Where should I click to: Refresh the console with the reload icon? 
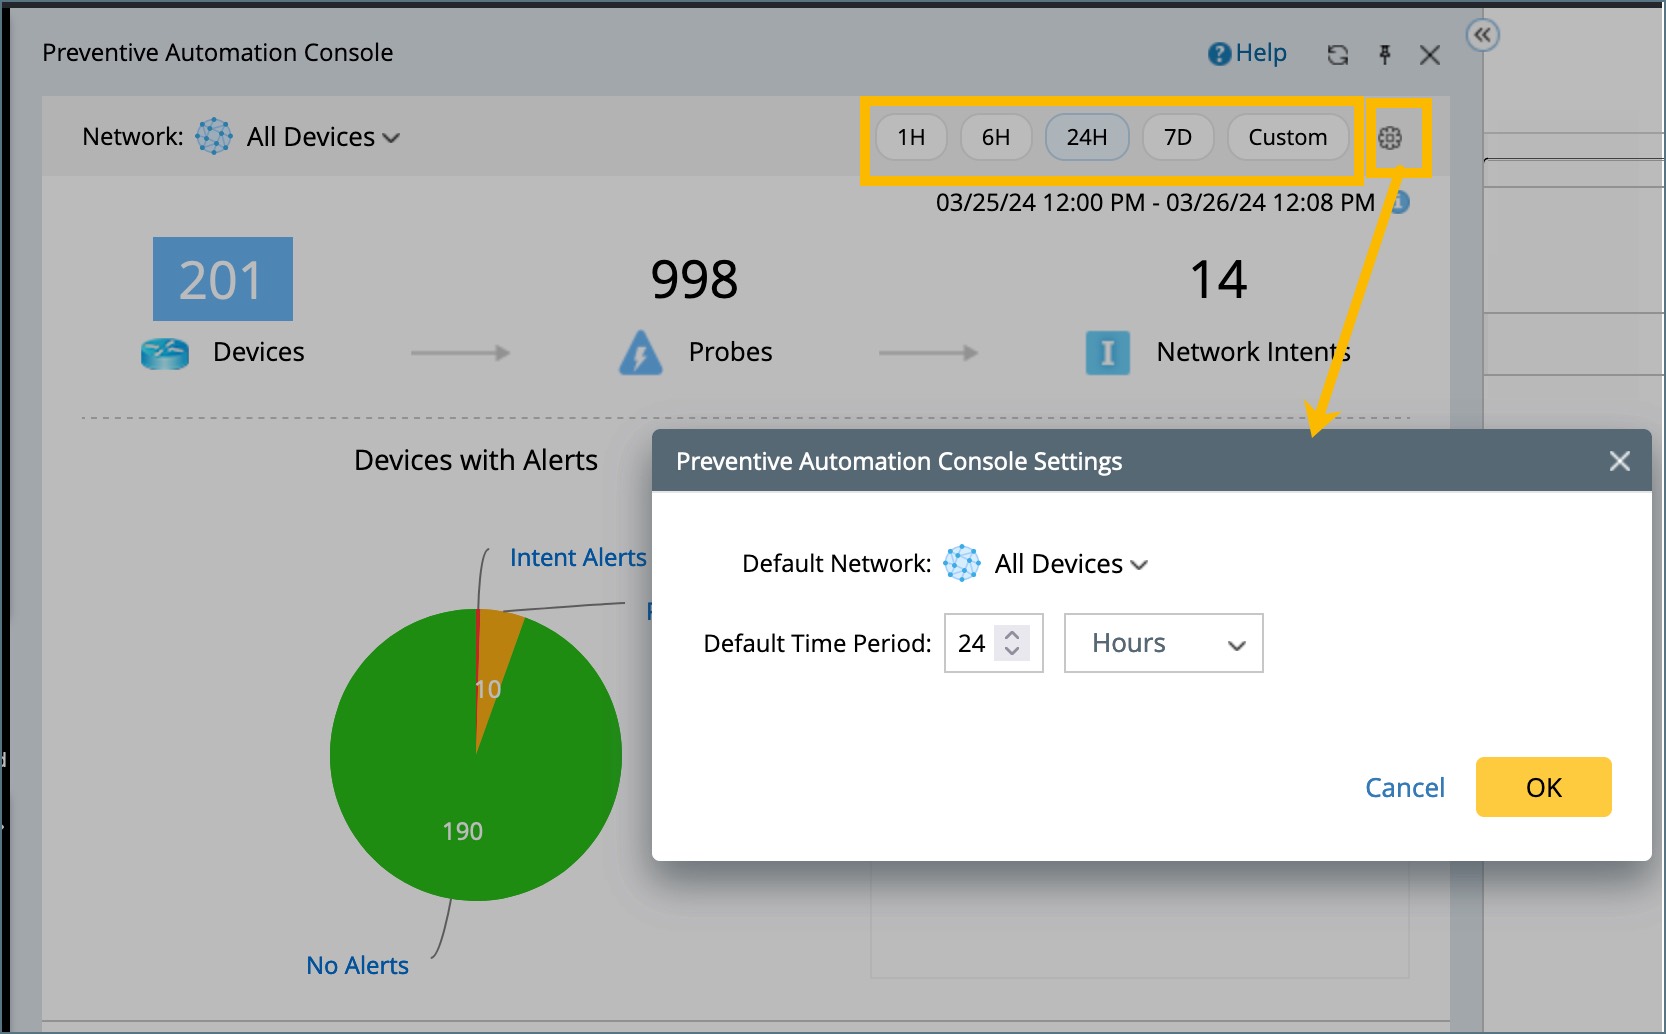click(x=1338, y=55)
